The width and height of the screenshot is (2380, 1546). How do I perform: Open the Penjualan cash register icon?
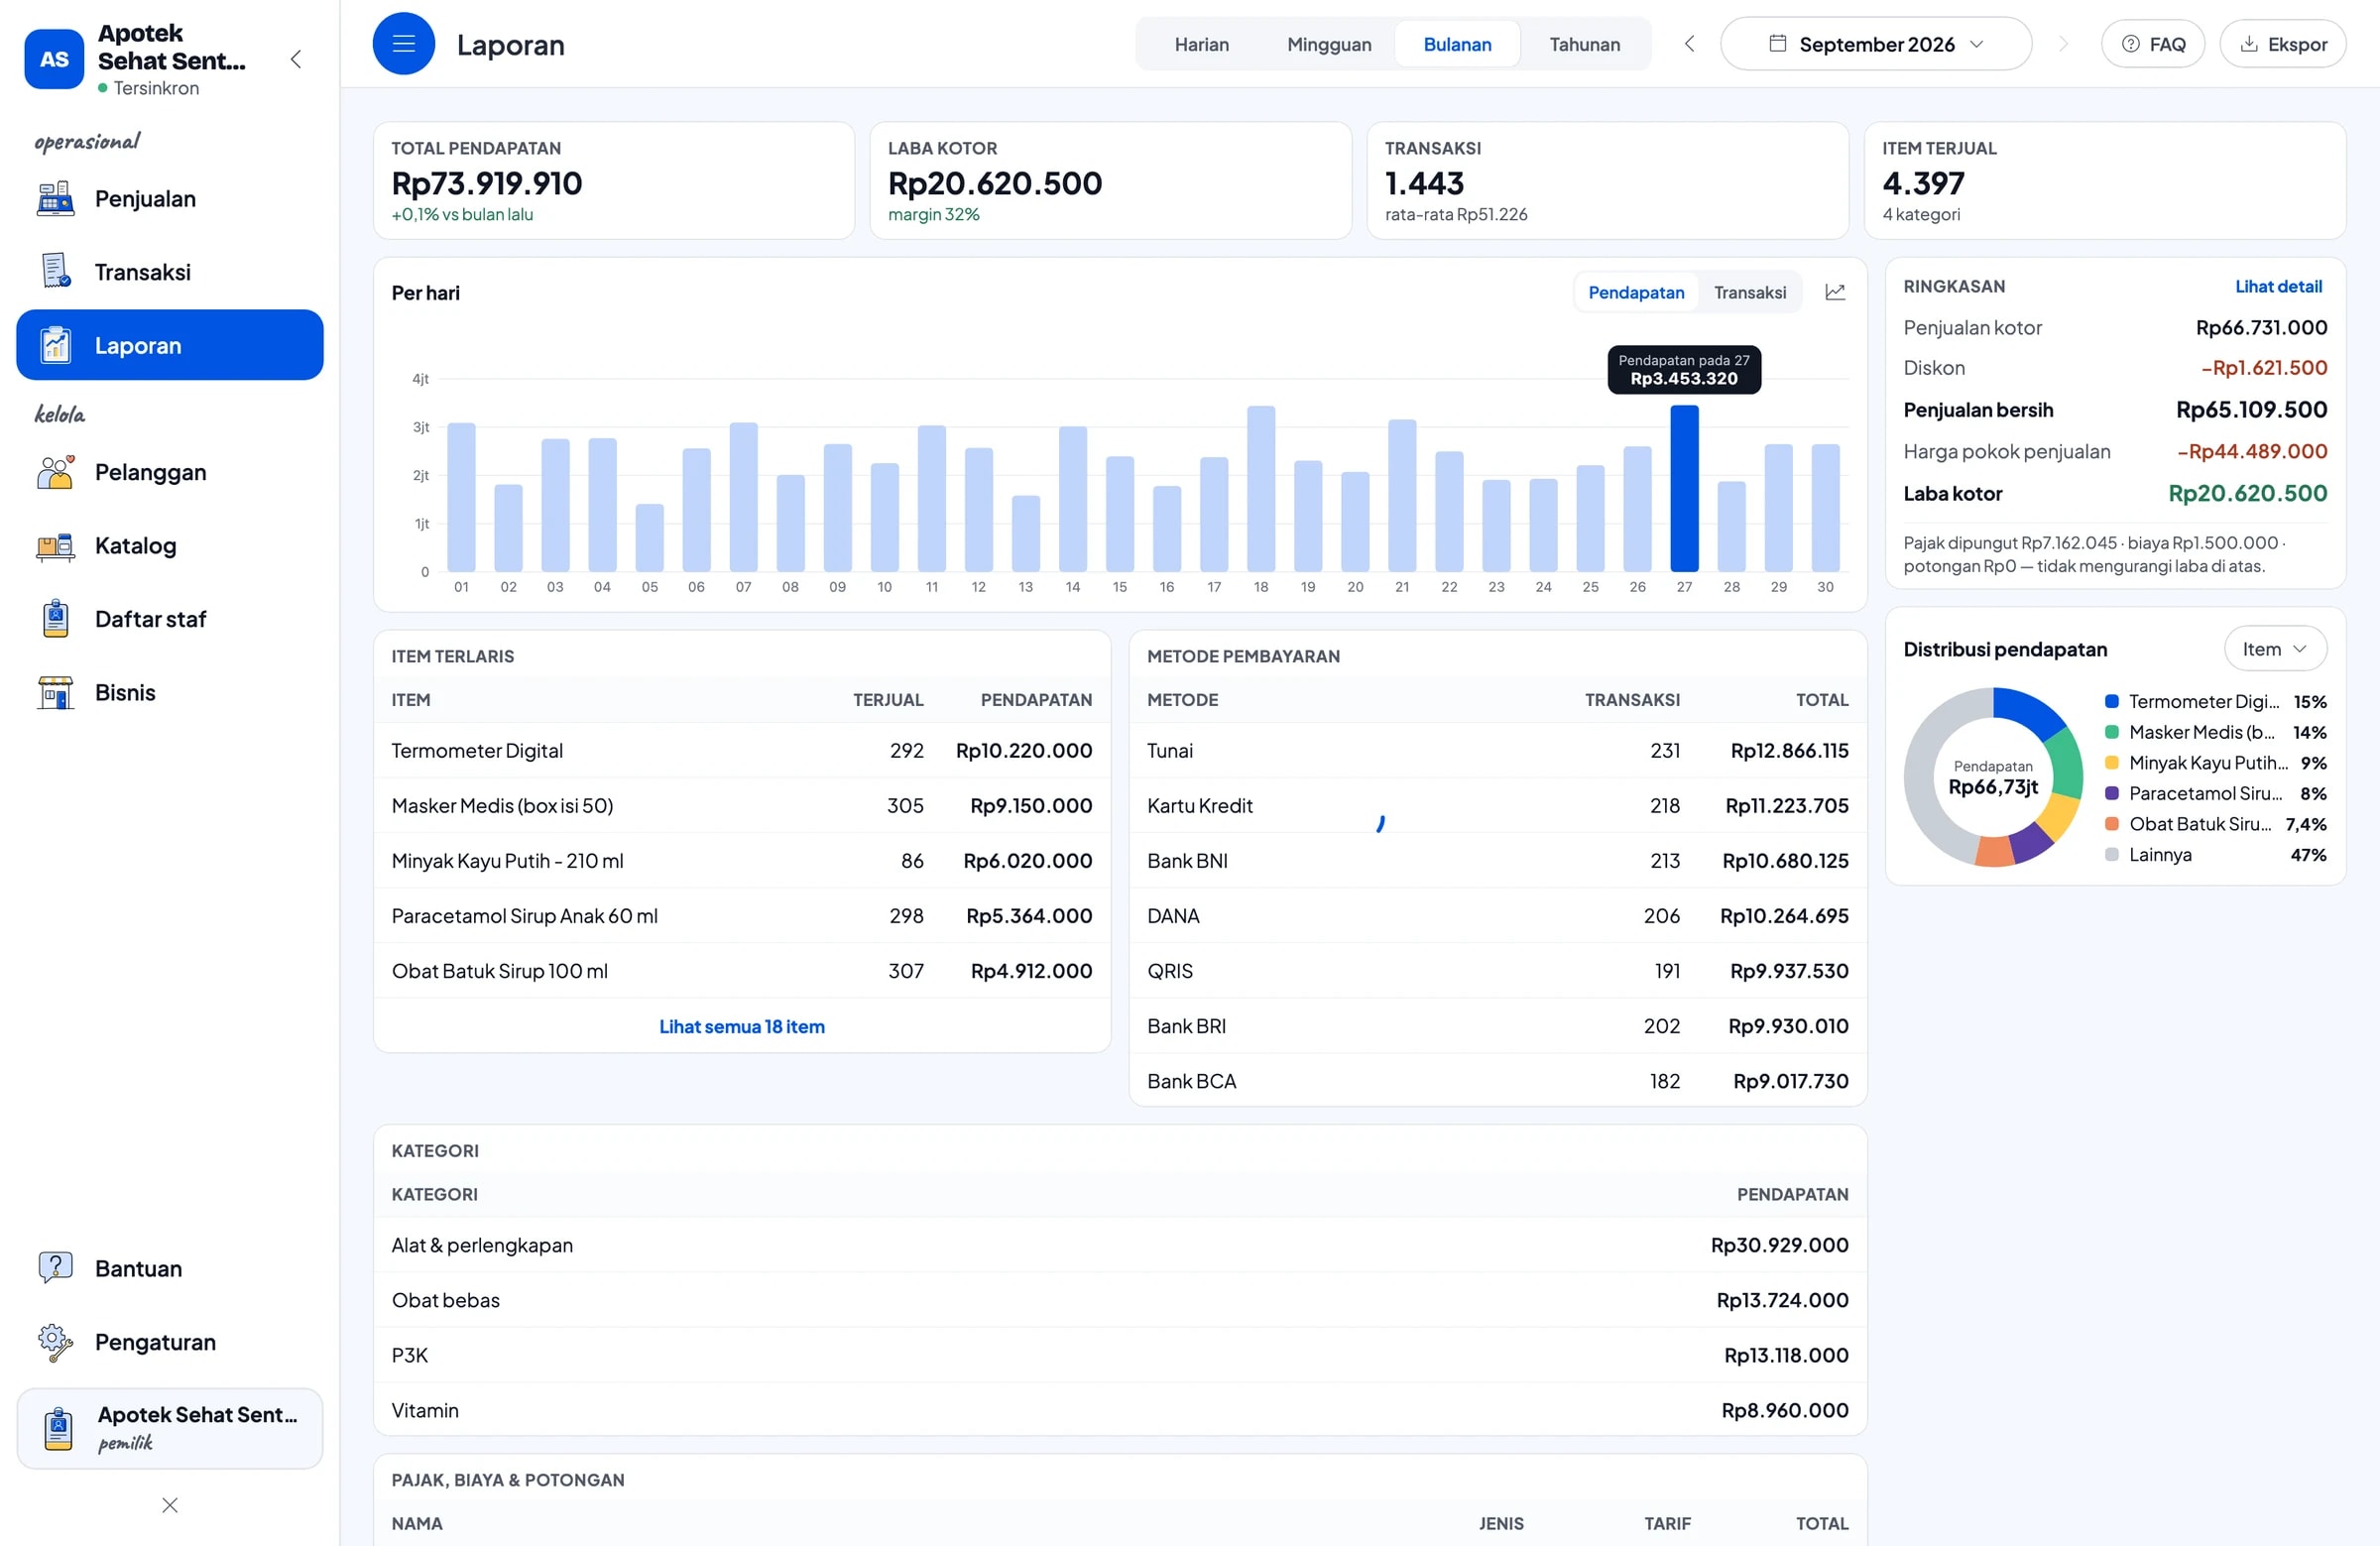(x=55, y=198)
